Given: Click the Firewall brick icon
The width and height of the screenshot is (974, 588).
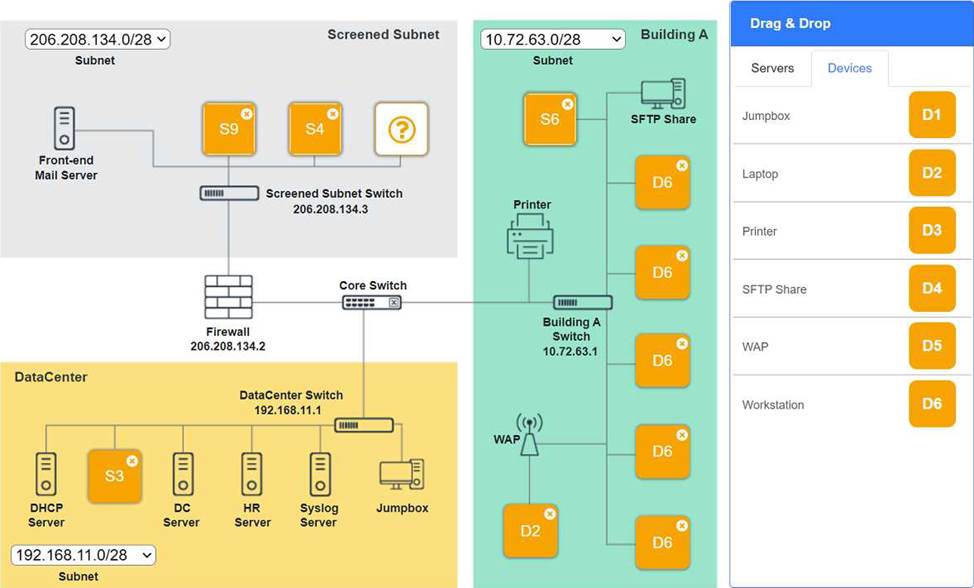Looking at the screenshot, I should (228, 297).
